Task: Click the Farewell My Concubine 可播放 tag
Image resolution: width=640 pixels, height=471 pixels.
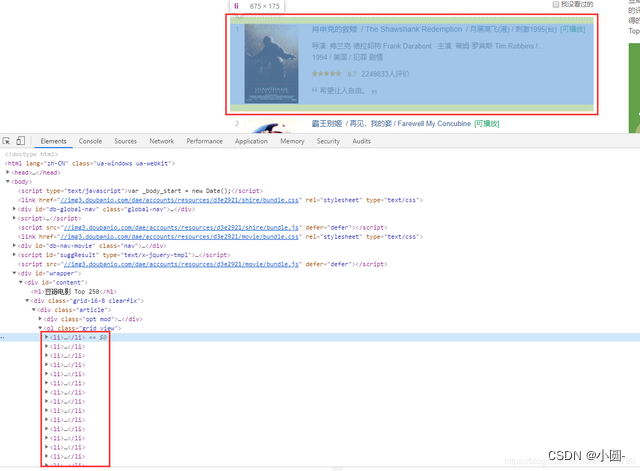Action: click(x=487, y=124)
